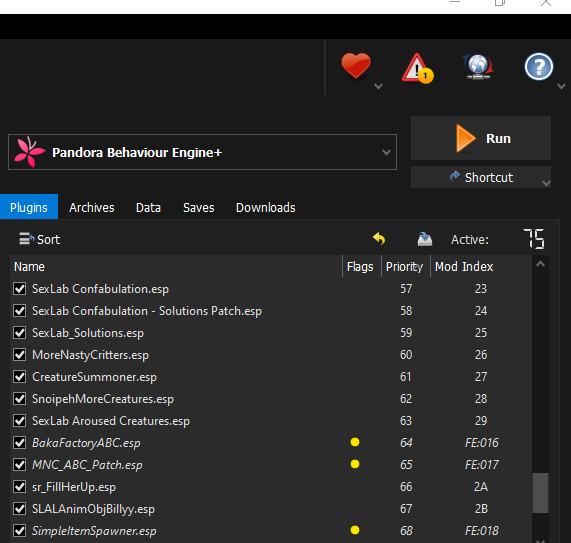Expand the Shortcut button dropdown arrow
571x543 pixels.
tap(546, 183)
